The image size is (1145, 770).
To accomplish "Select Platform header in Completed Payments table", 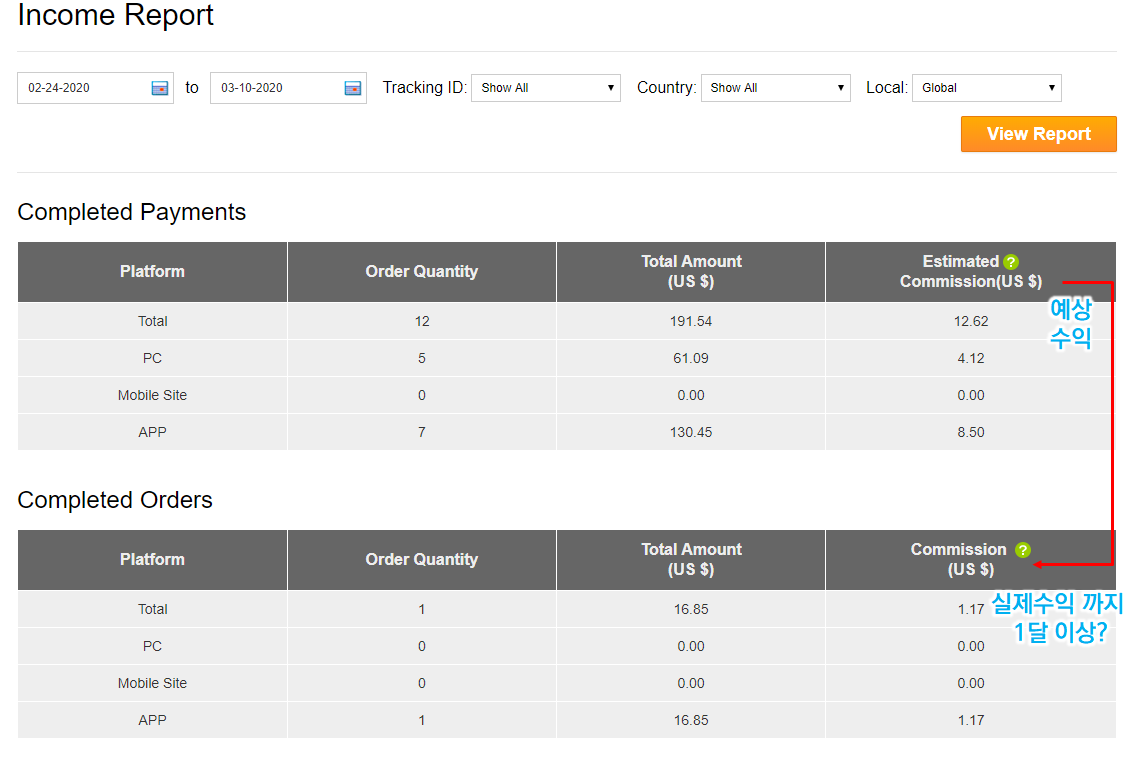I will (152, 272).
